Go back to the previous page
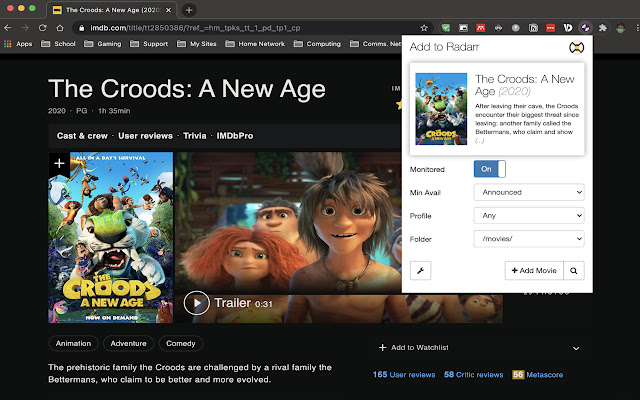Viewport: 640px width, 400px height. click(x=8, y=28)
